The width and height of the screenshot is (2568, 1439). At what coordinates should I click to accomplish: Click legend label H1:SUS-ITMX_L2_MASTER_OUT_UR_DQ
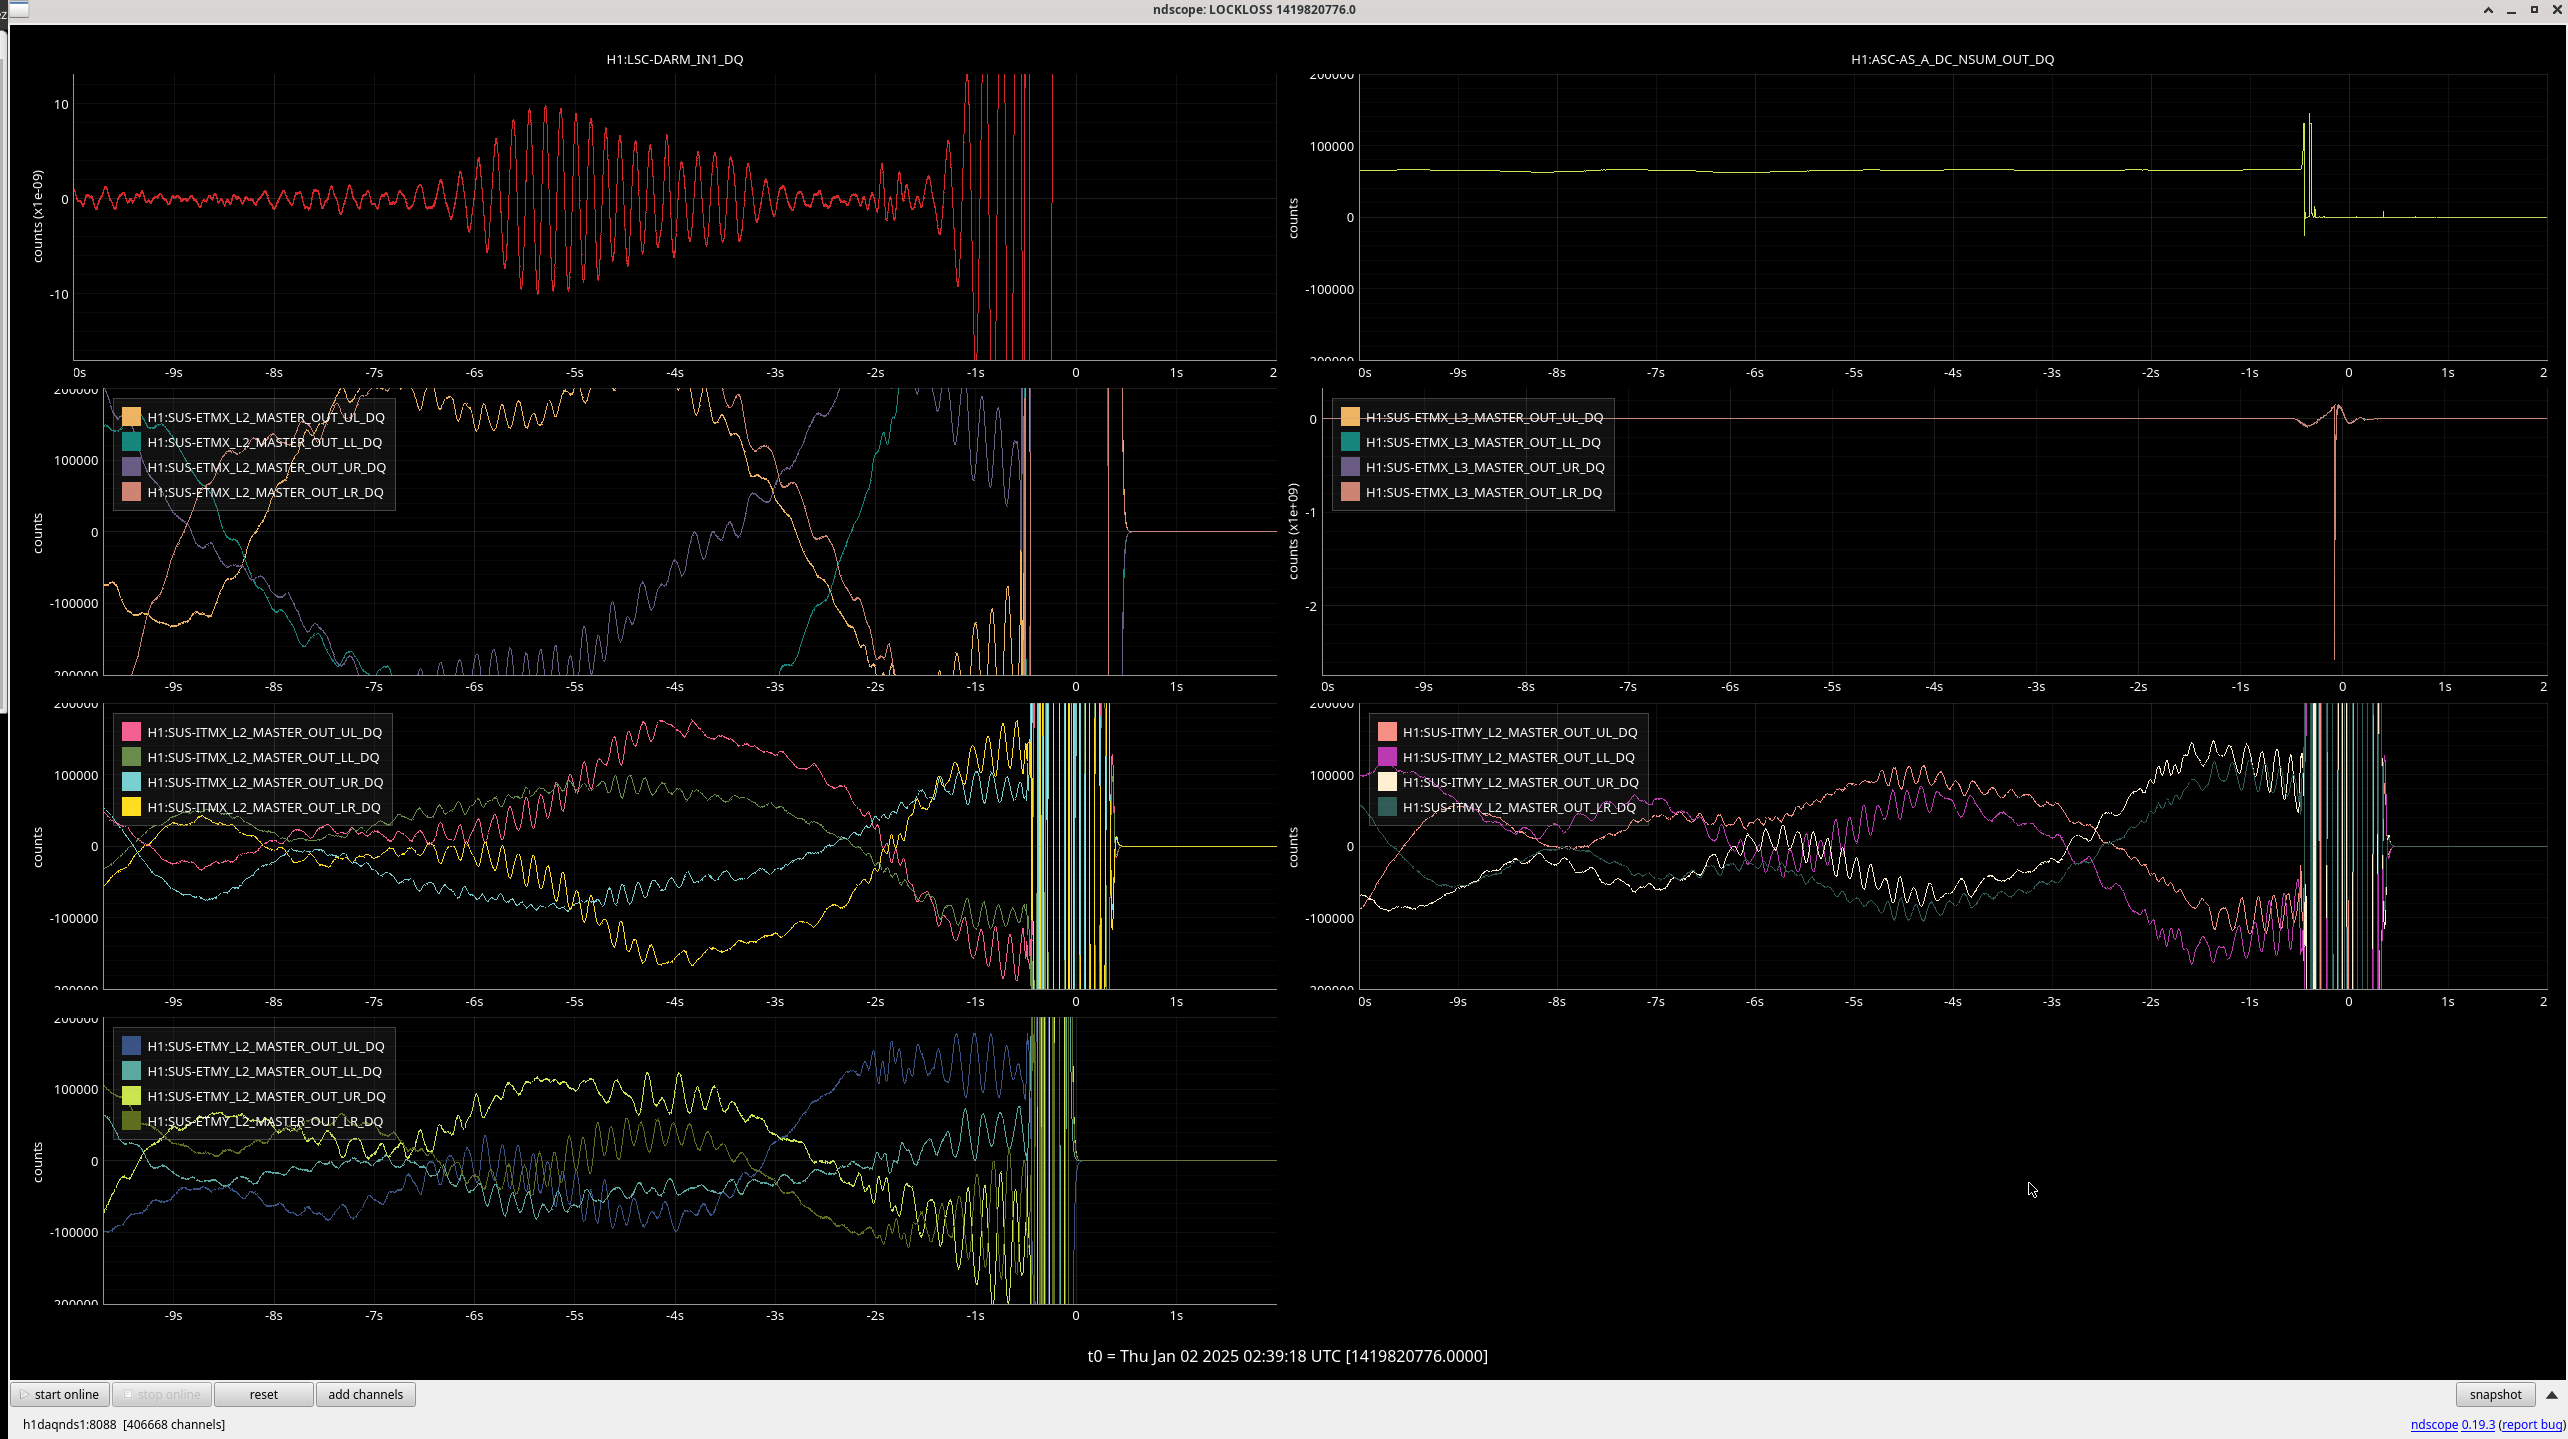click(265, 782)
